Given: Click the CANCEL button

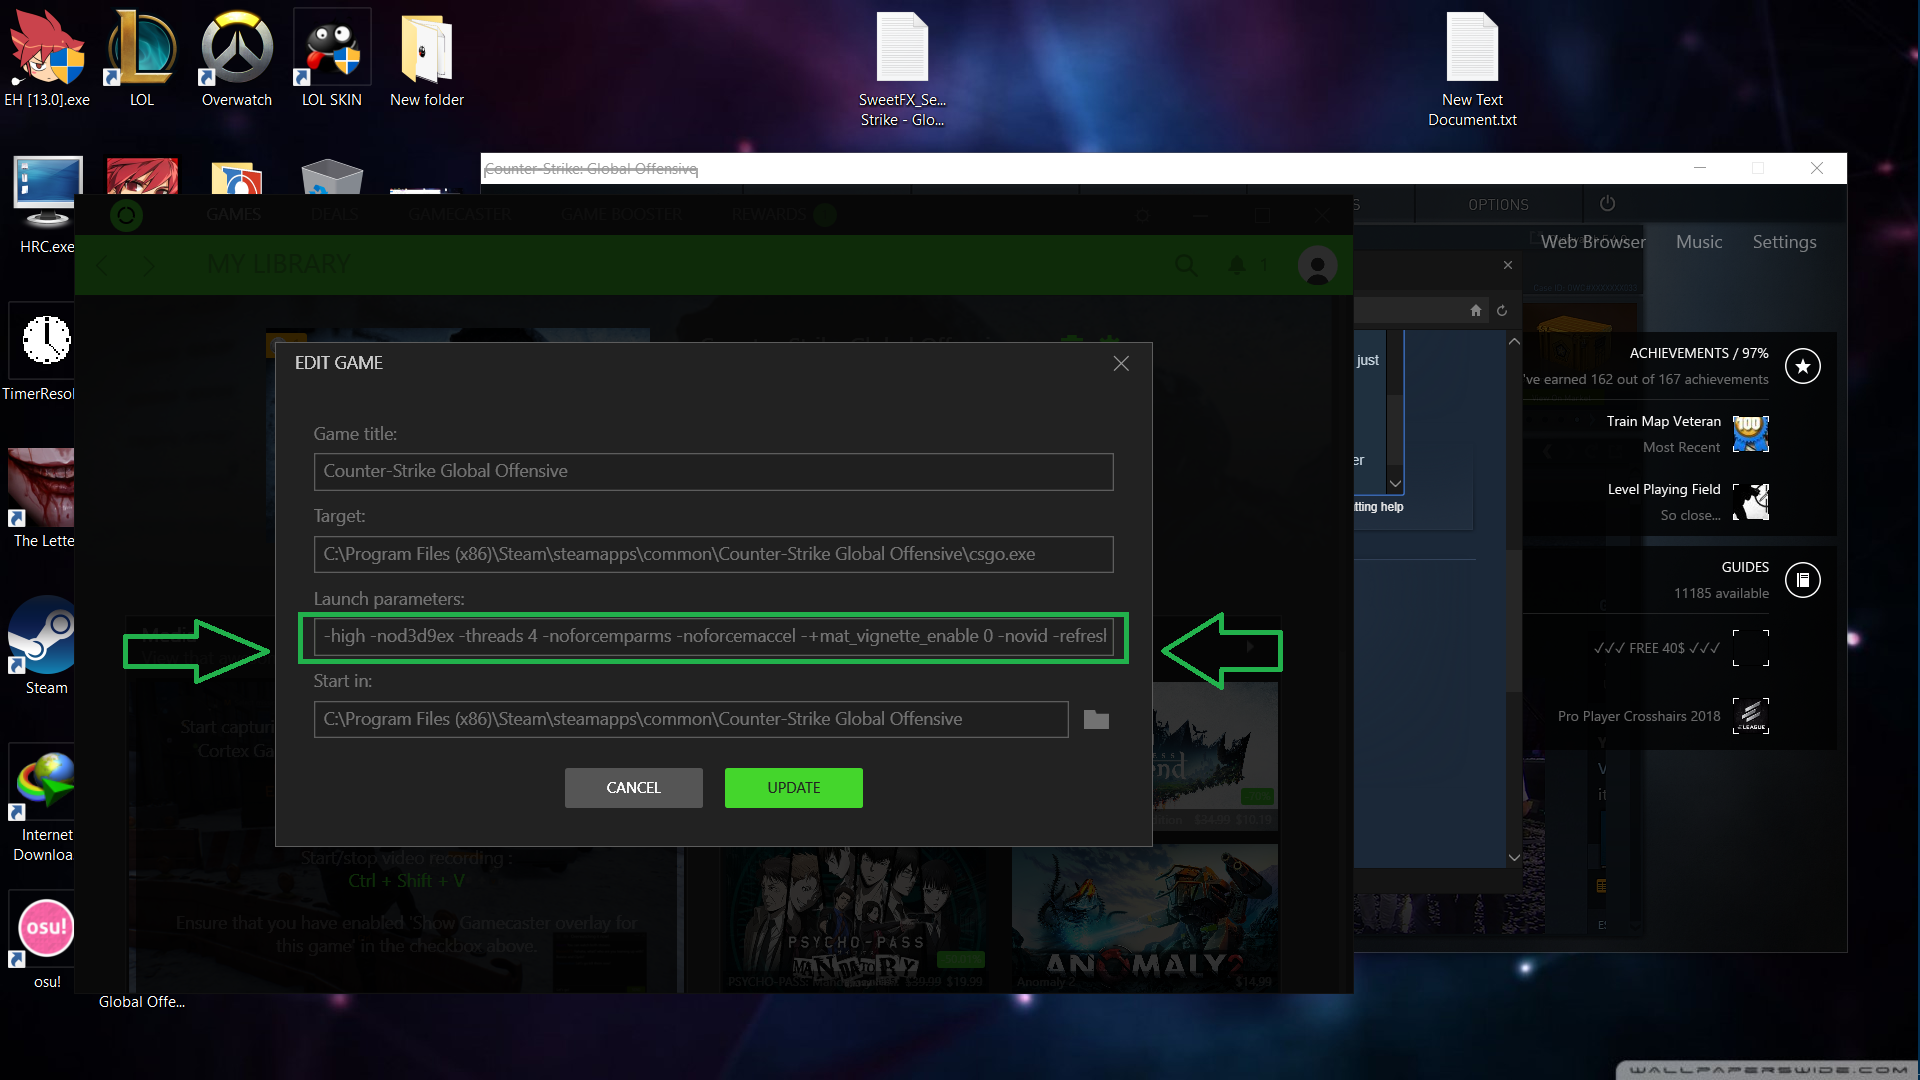Looking at the screenshot, I should click(x=633, y=788).
